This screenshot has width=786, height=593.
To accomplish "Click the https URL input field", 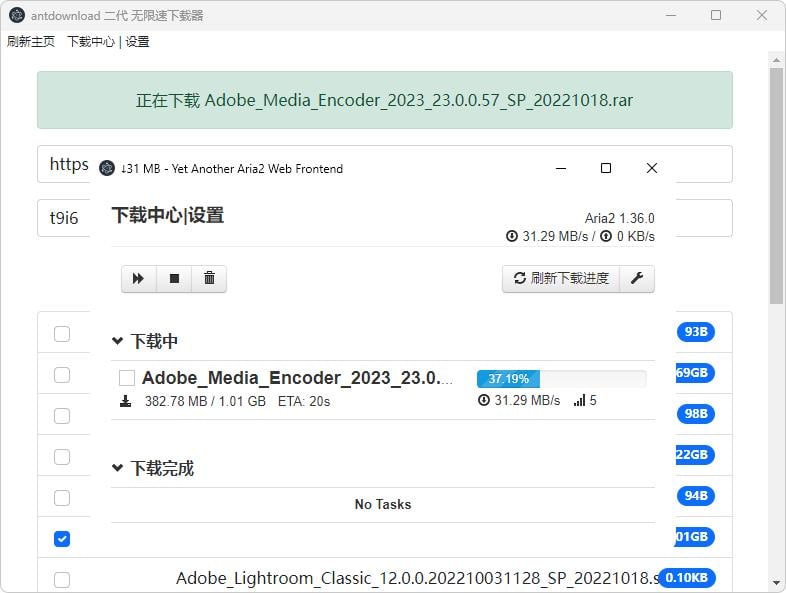I will pyautogui.click(x=384, y=164).
